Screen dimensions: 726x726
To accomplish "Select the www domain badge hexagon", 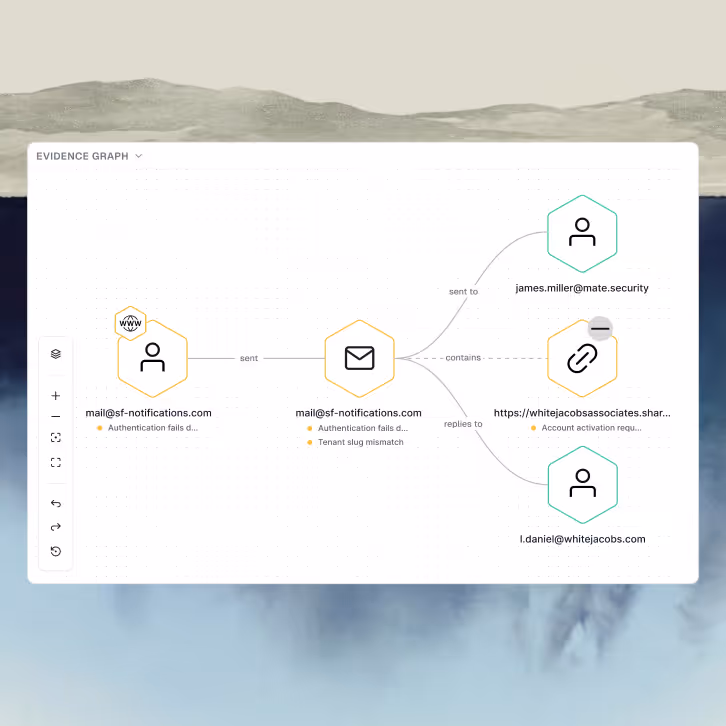I will pyautogui.click(x=131, y=323).
